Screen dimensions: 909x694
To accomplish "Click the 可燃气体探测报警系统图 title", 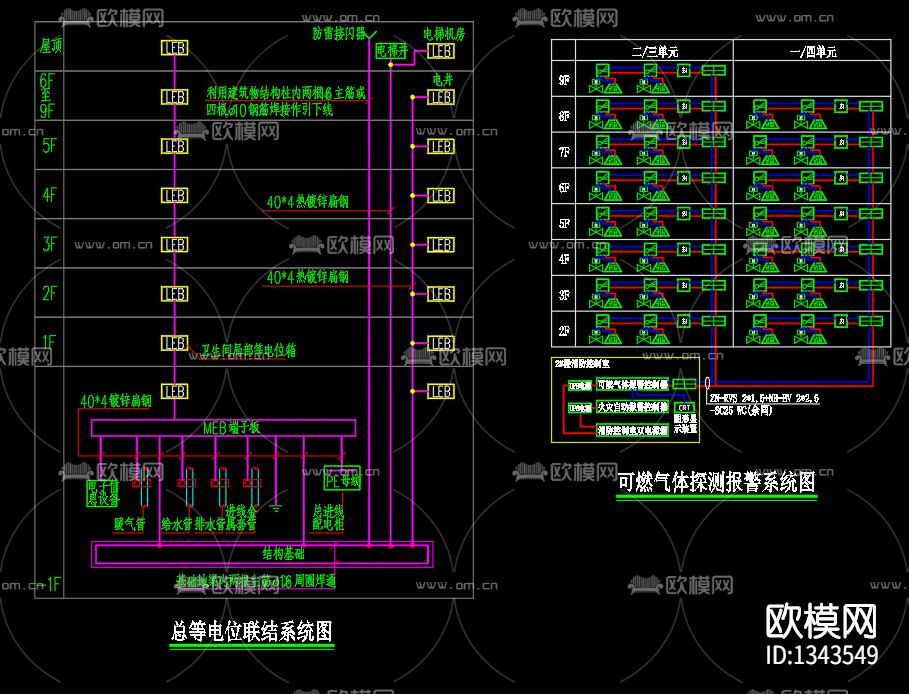I will tap(716, 483).
